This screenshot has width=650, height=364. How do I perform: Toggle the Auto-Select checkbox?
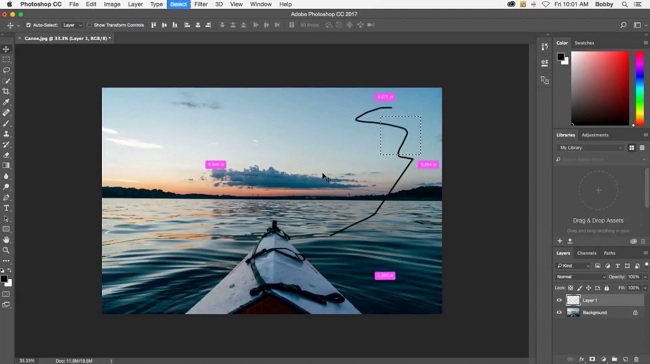28,25
